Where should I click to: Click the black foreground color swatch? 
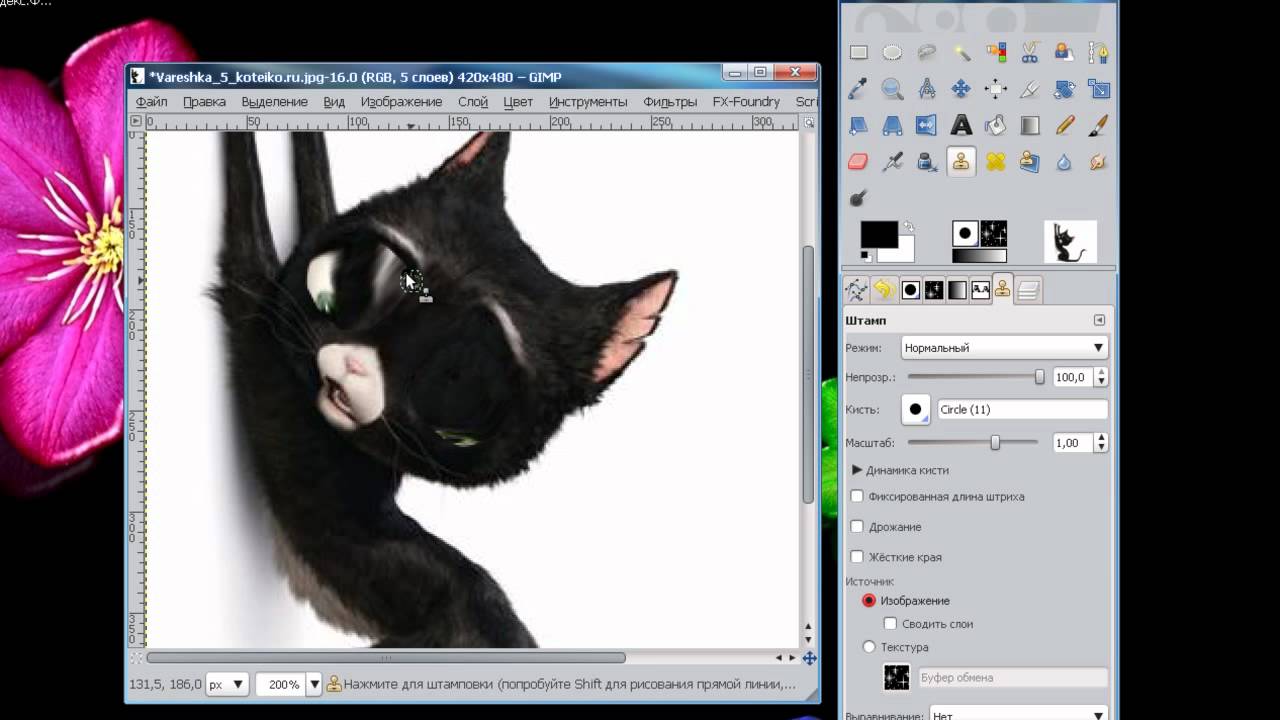(x=878, y=235)
